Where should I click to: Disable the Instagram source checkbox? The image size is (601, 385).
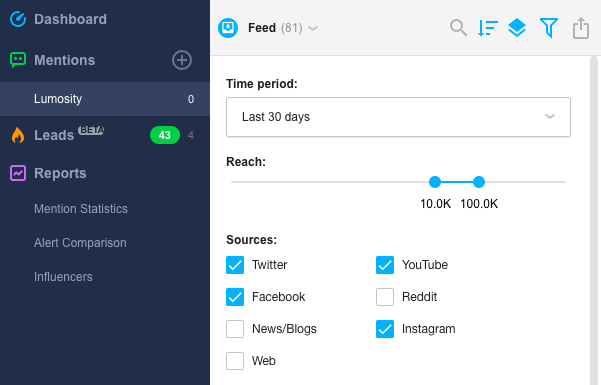point(385,329)
